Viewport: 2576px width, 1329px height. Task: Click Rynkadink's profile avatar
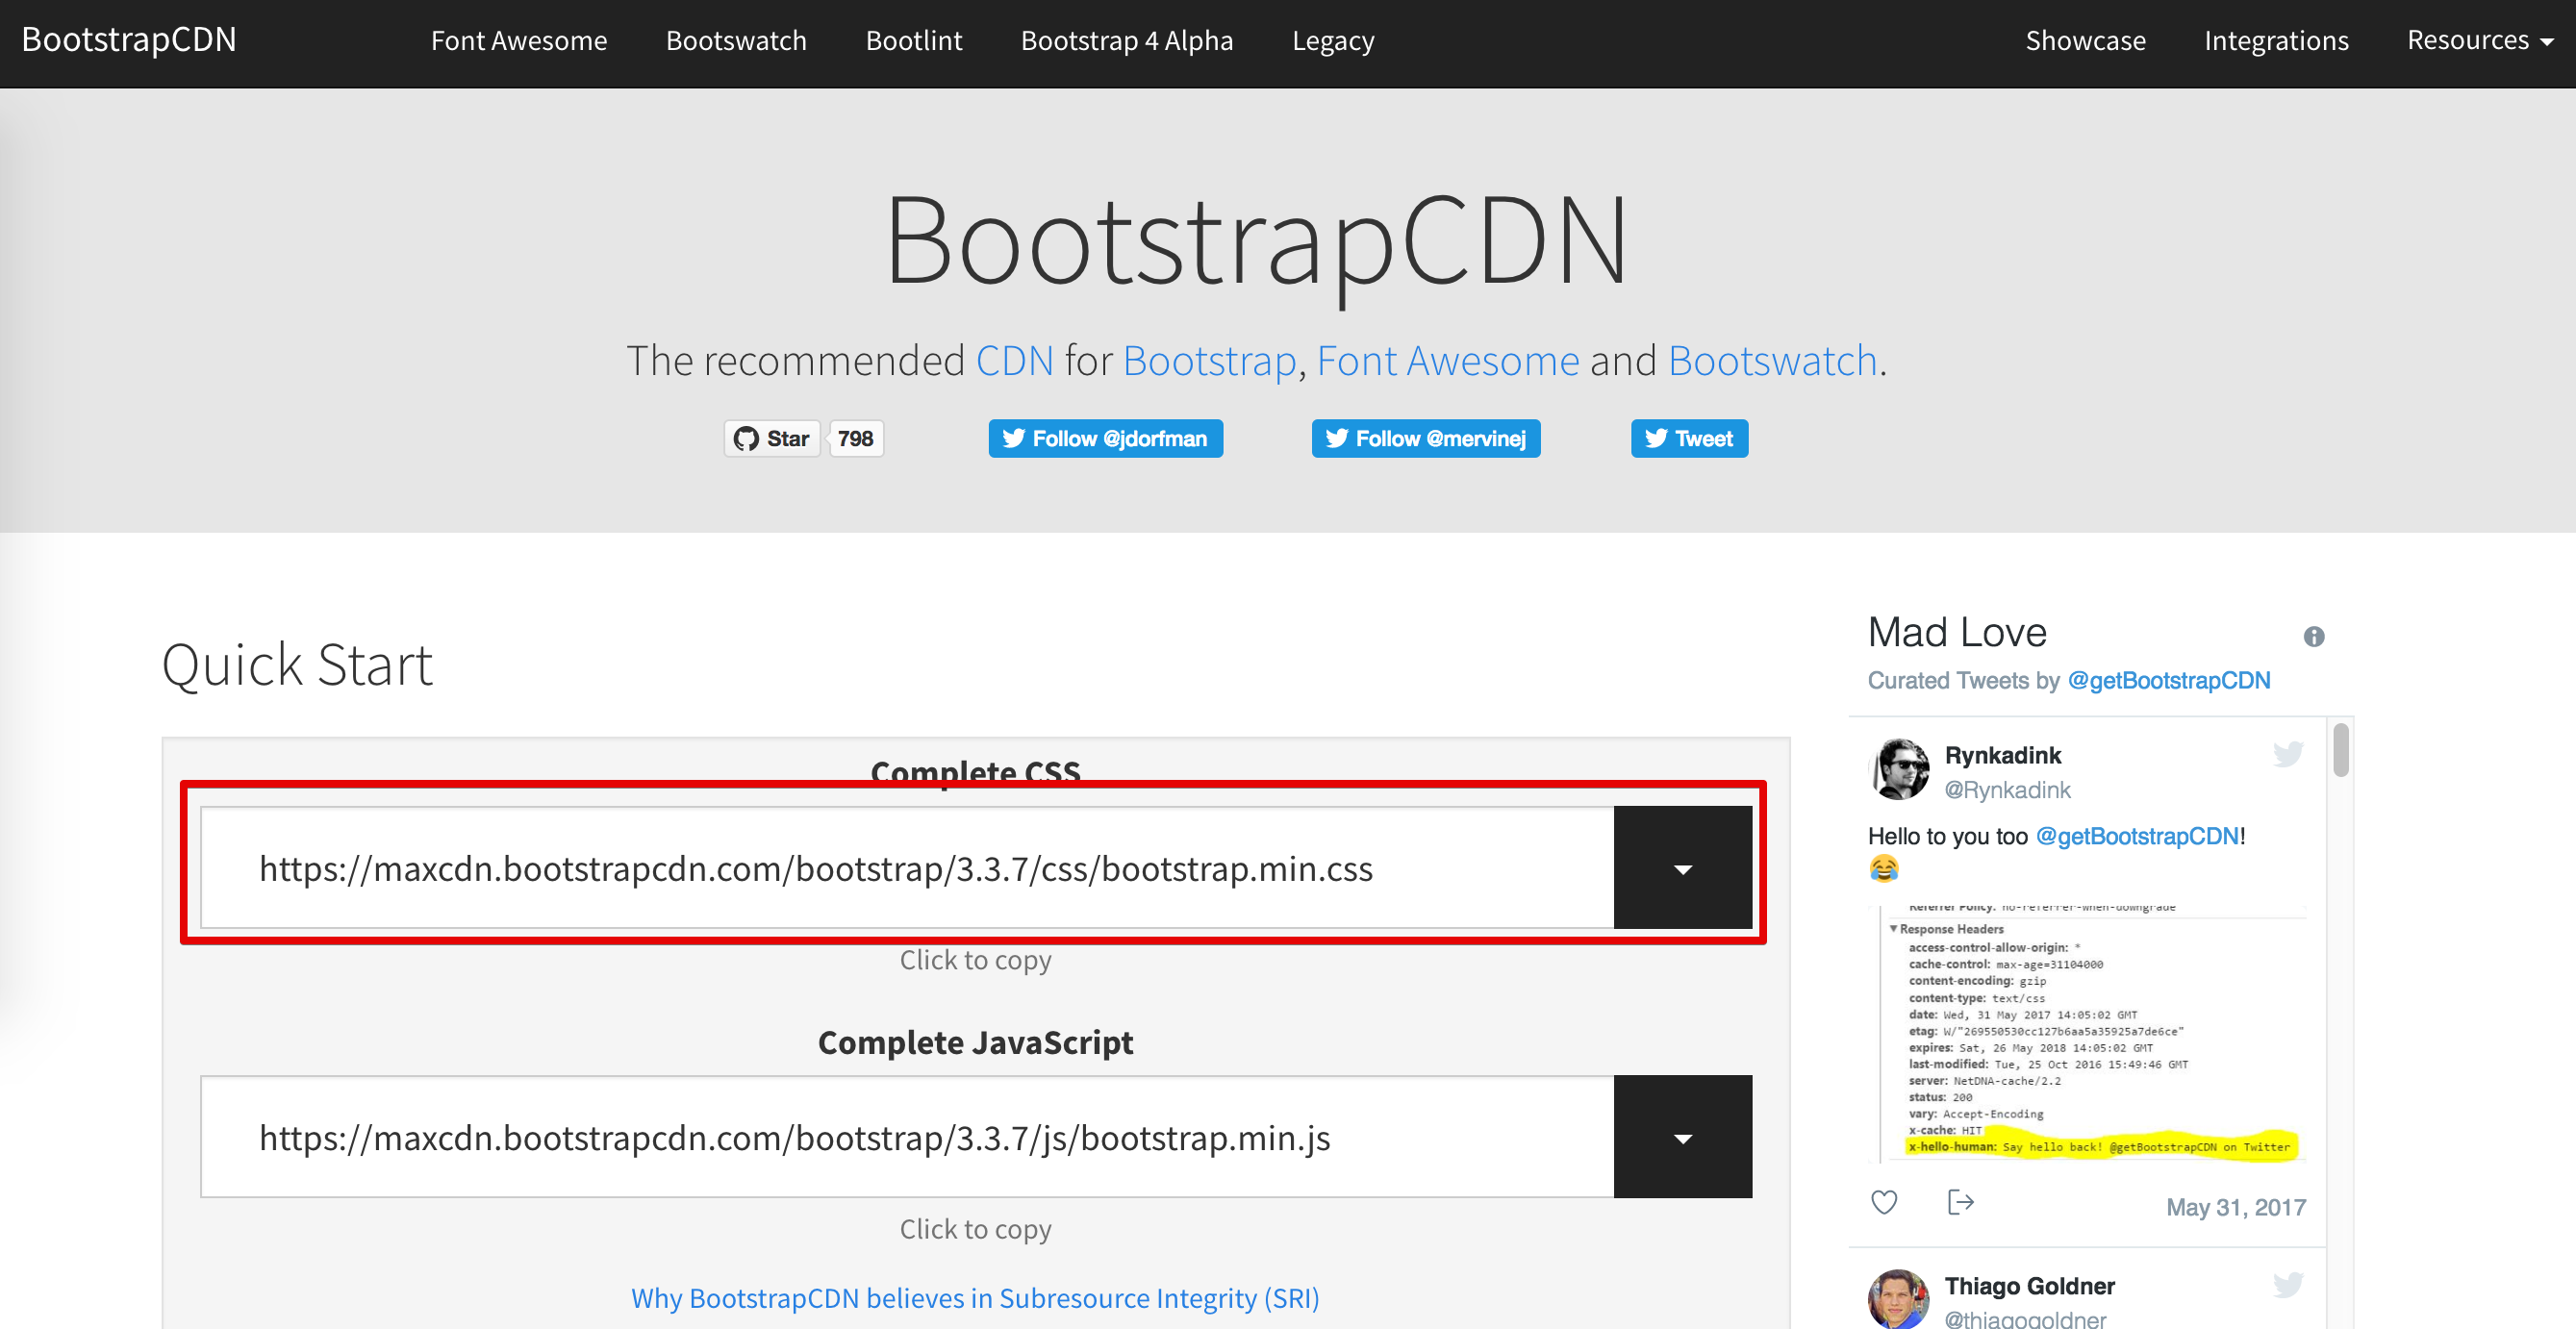(1899, 769)
